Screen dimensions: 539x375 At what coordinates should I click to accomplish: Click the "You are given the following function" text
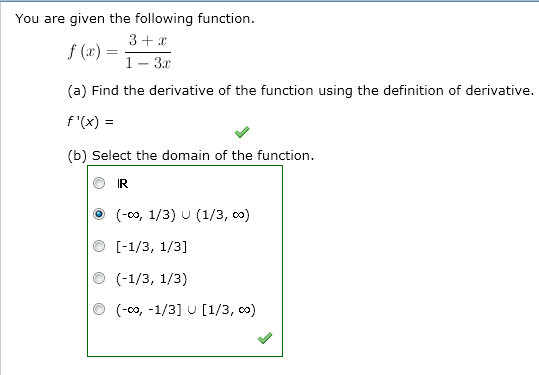(x=135, y=19)
